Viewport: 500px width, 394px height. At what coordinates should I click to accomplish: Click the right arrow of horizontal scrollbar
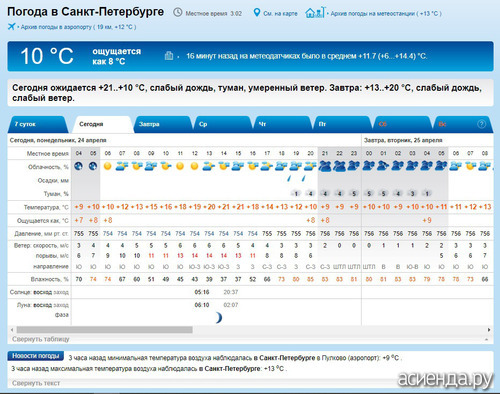(489, 330)
